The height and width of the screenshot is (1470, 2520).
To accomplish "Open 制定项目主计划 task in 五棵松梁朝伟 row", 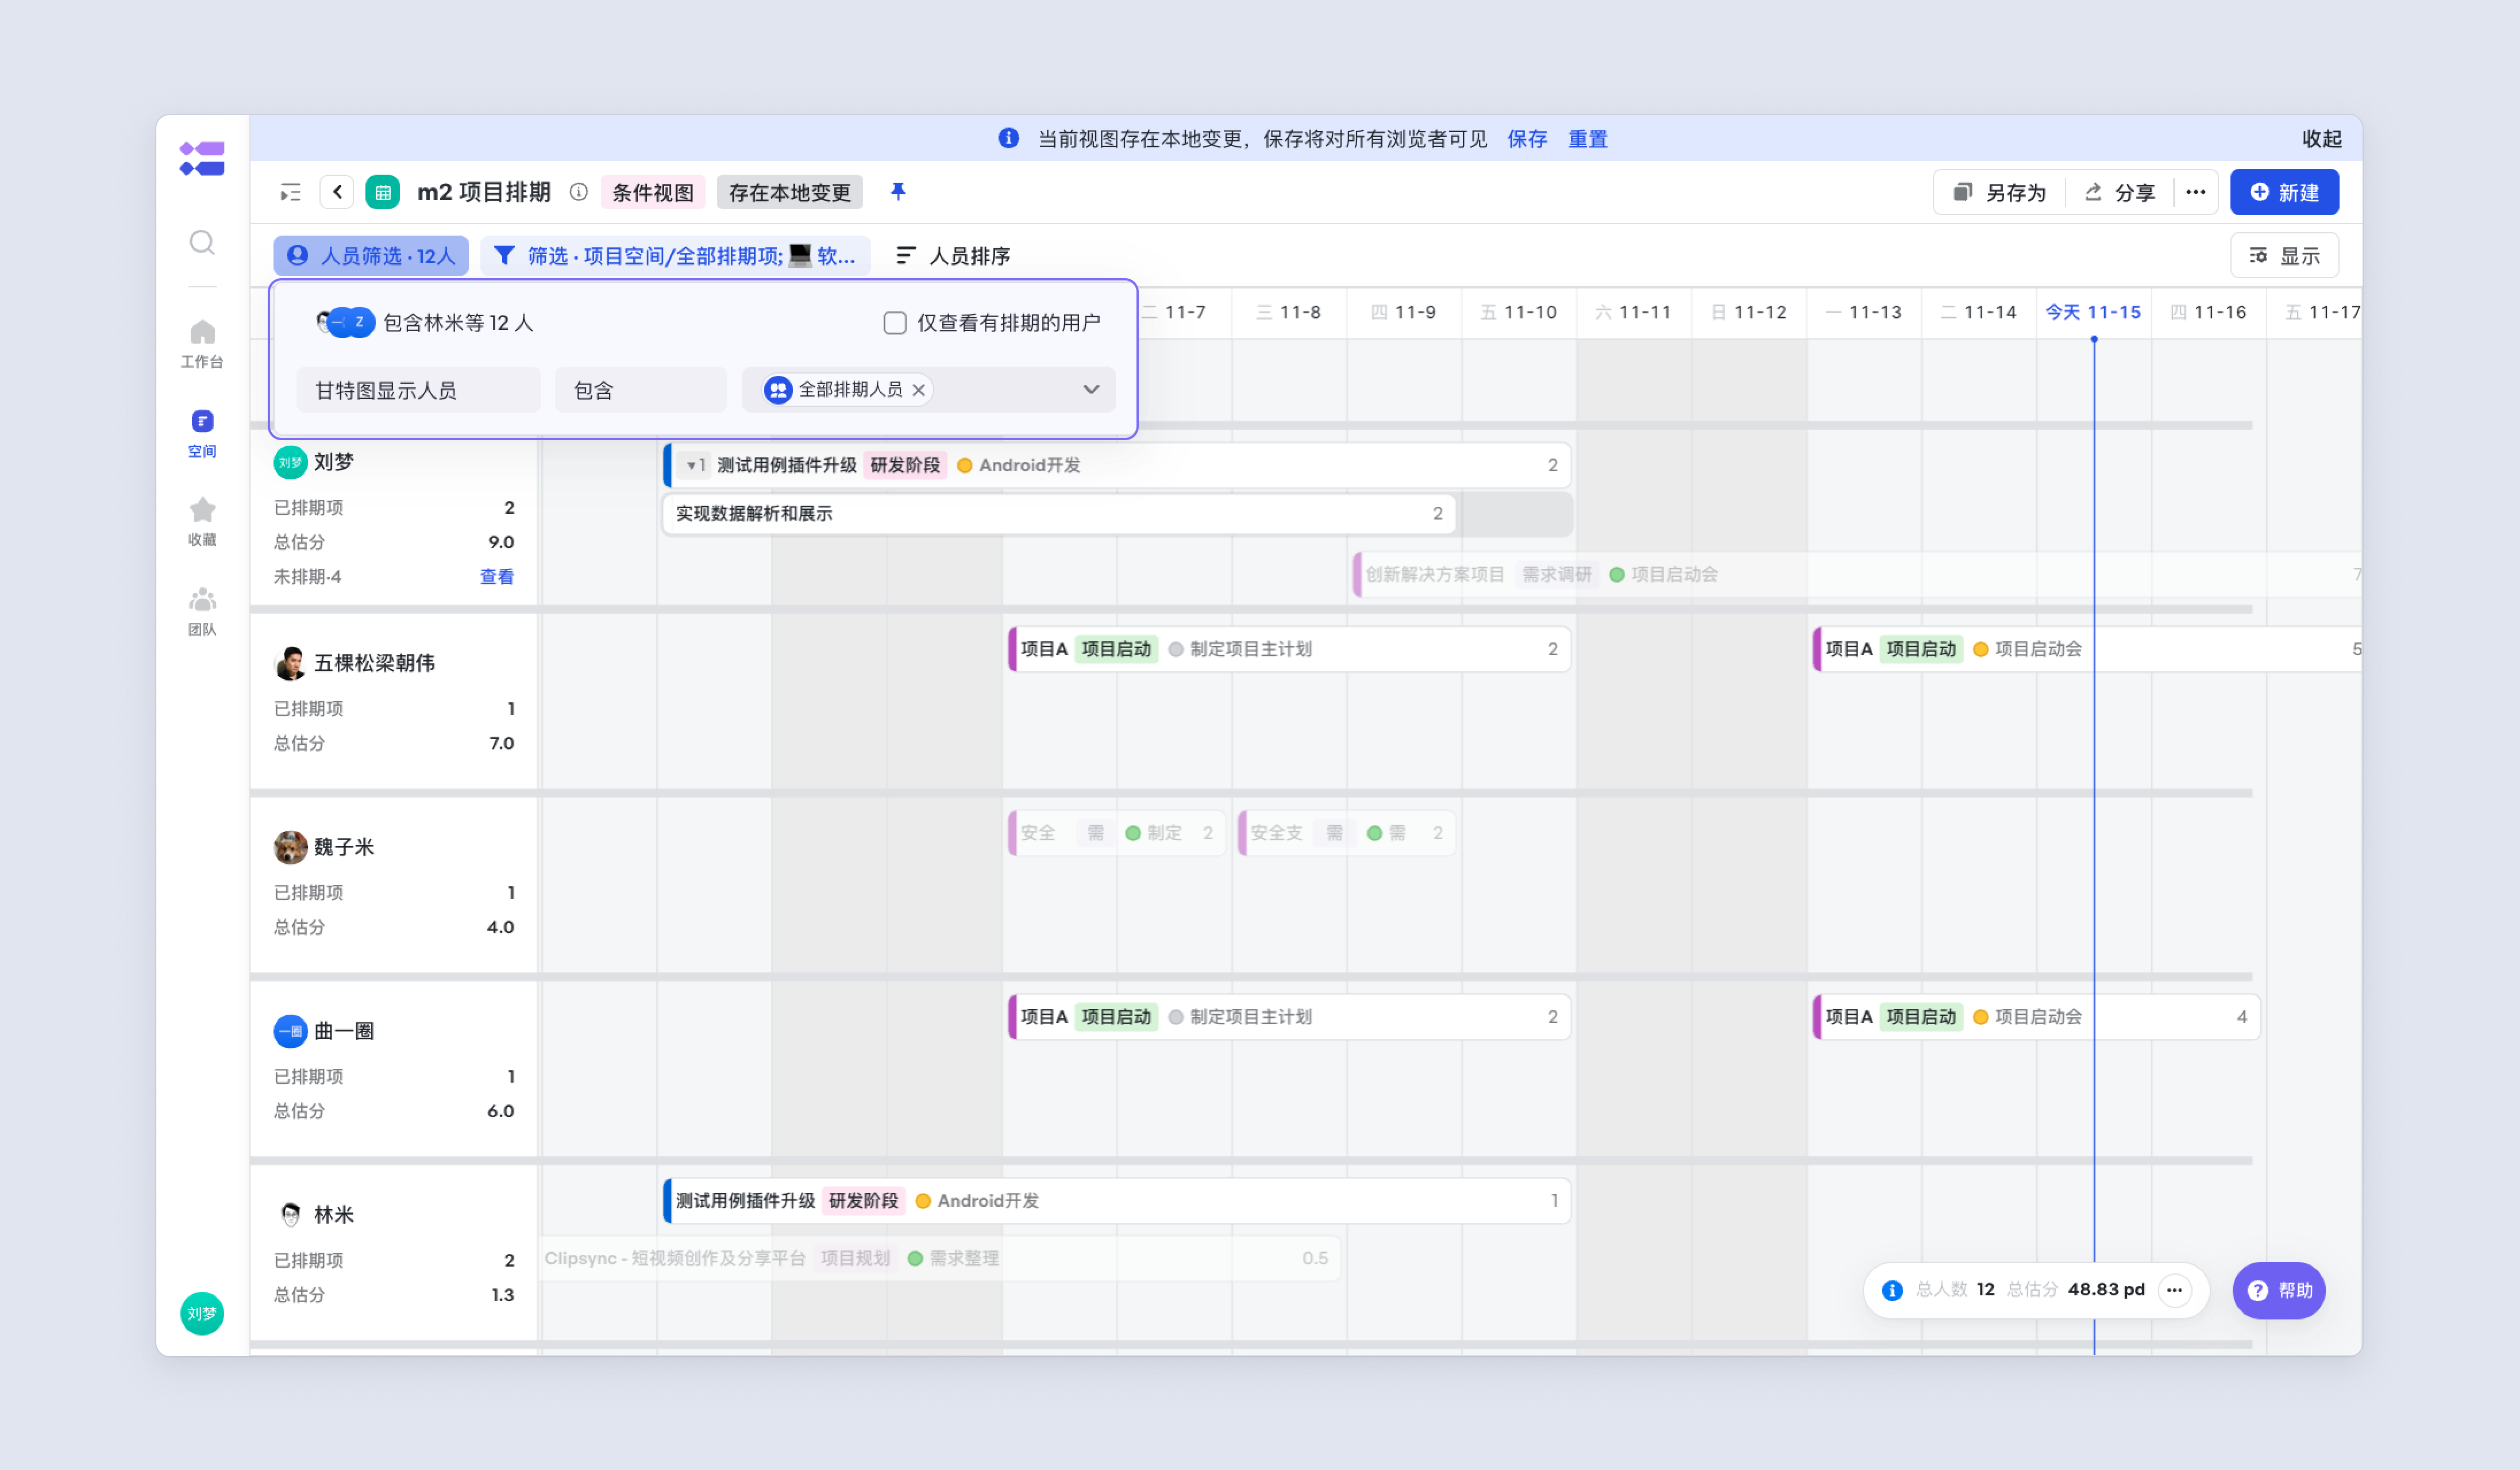I will tap(1289, 649).
